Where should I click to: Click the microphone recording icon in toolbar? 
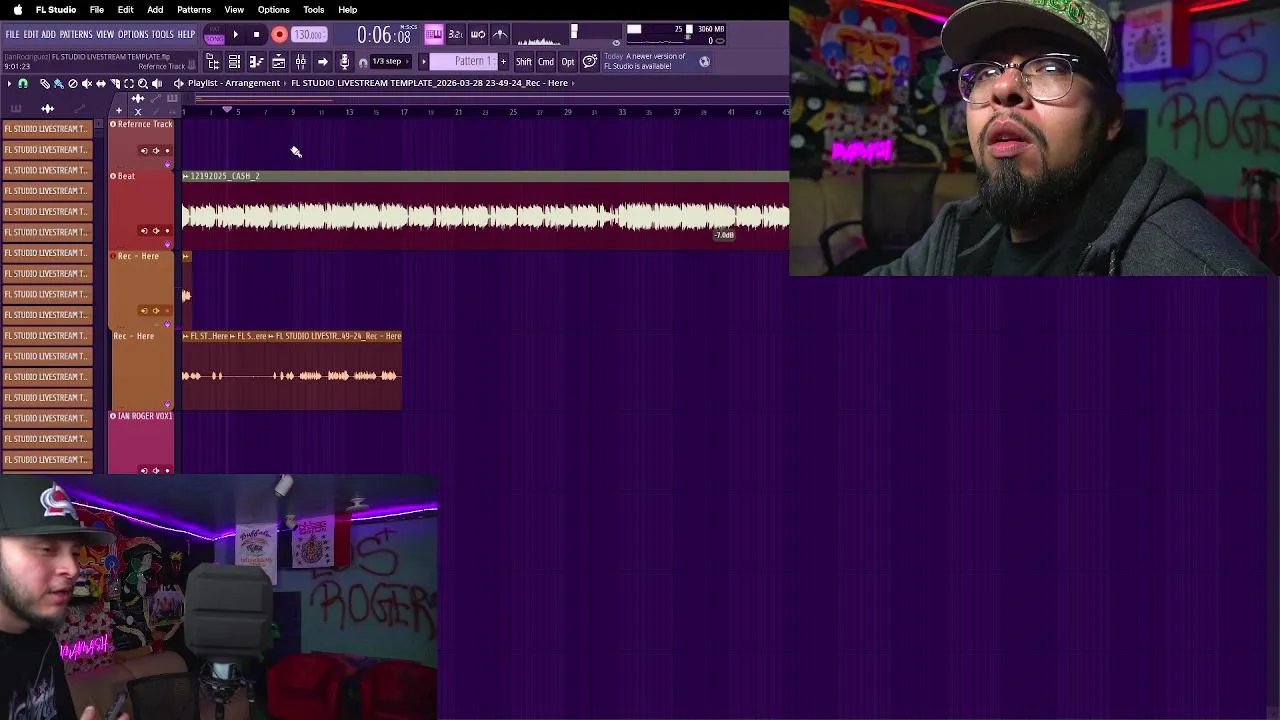pyautogui.click(x=344, y=62)
